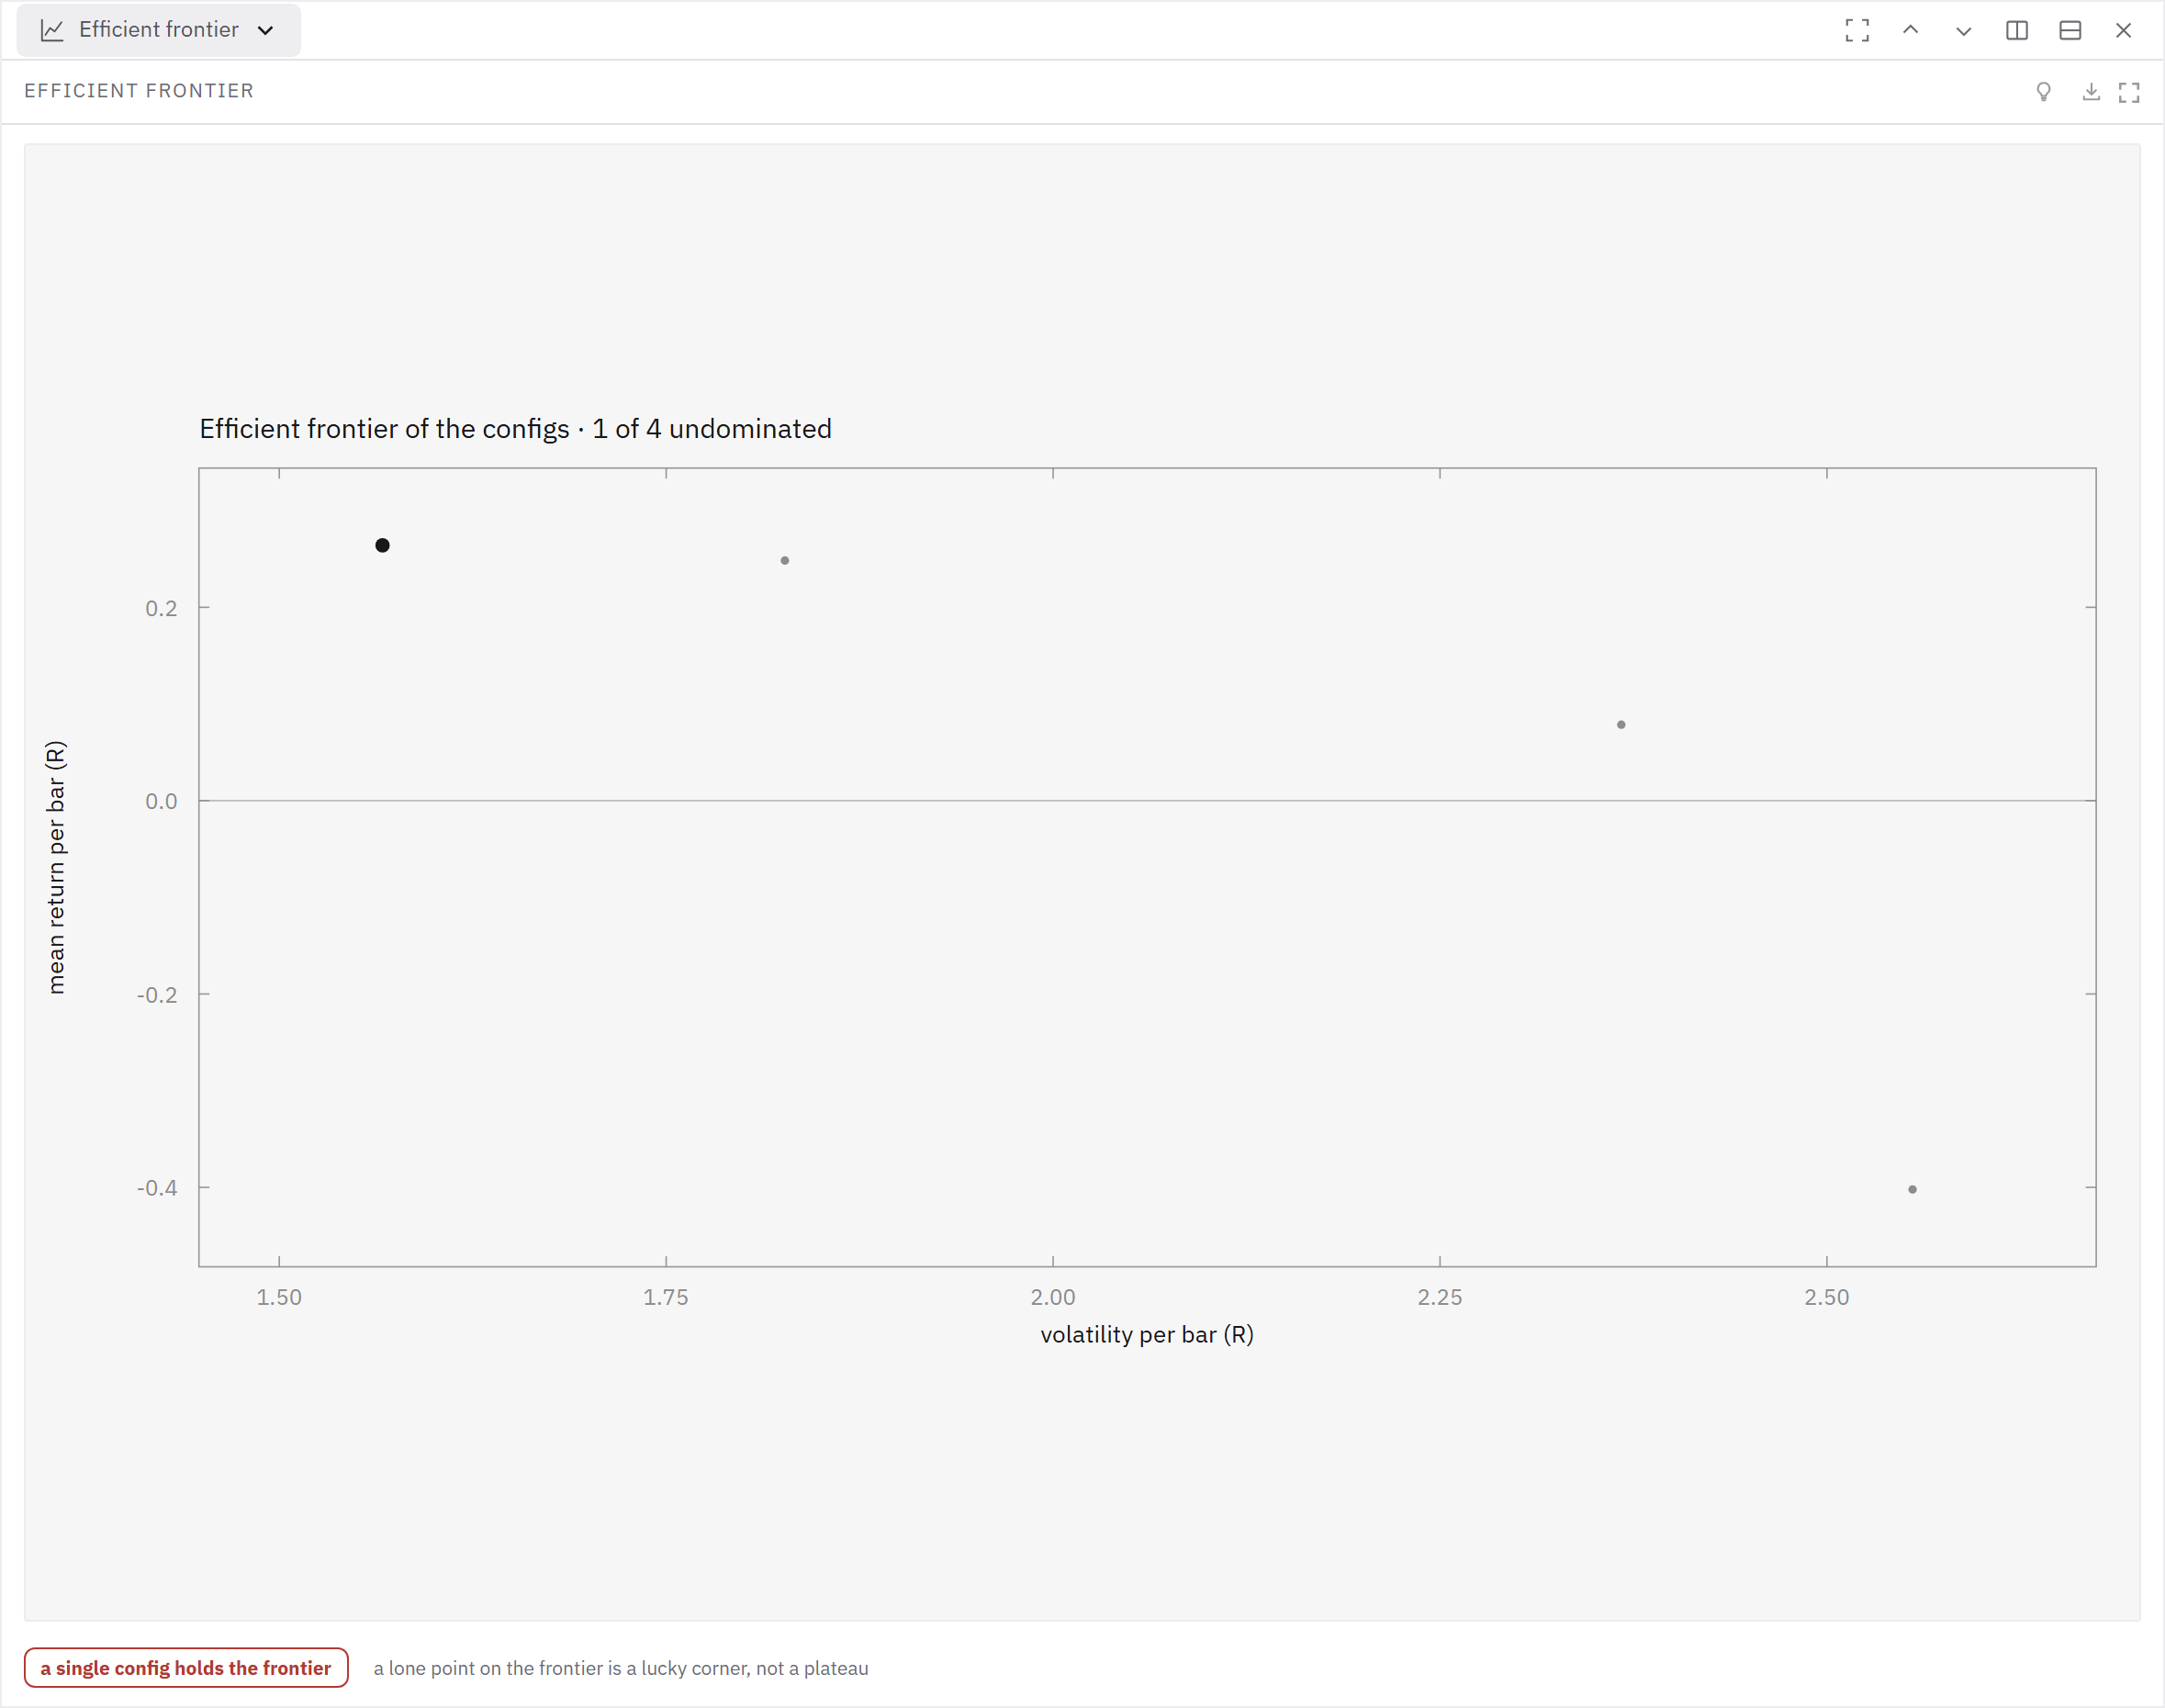Click the line chart icon beside Efficient frontier
The image size is (2165, 1708).
(x=52, y=30)
